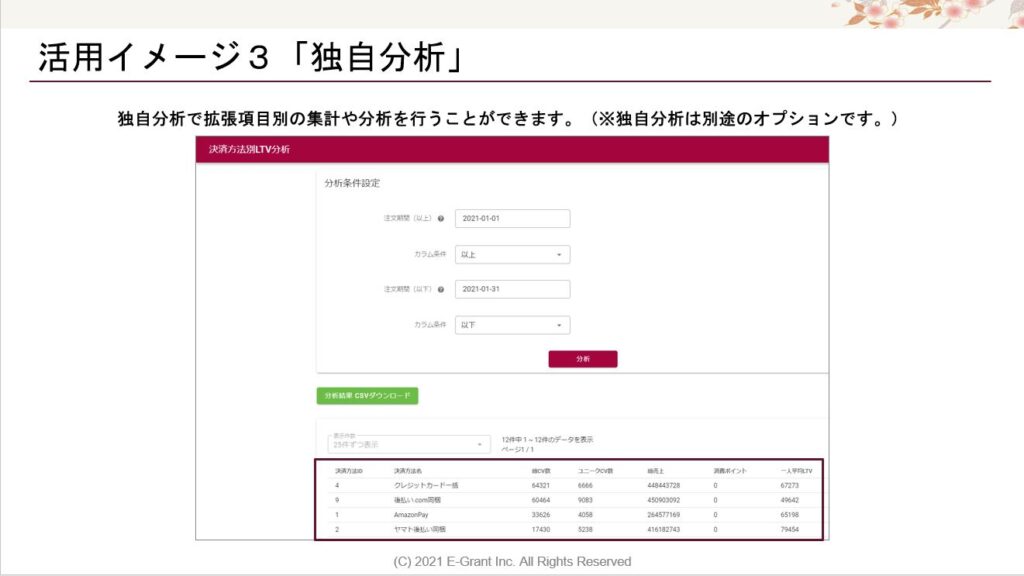The height and width of the screenshot is (576, 1024).
Task: Click the 分析 button
Action: pos(583,359)
